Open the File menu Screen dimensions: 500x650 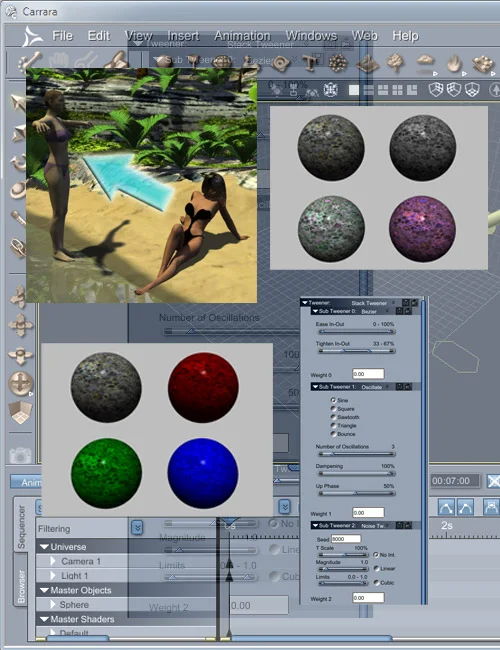[62, 36]
